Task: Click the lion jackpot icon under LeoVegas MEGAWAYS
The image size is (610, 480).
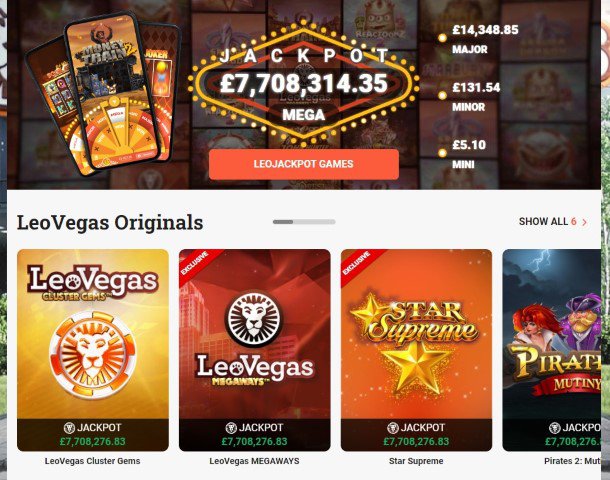Action: pyautogui.click(x=231, y=428)
